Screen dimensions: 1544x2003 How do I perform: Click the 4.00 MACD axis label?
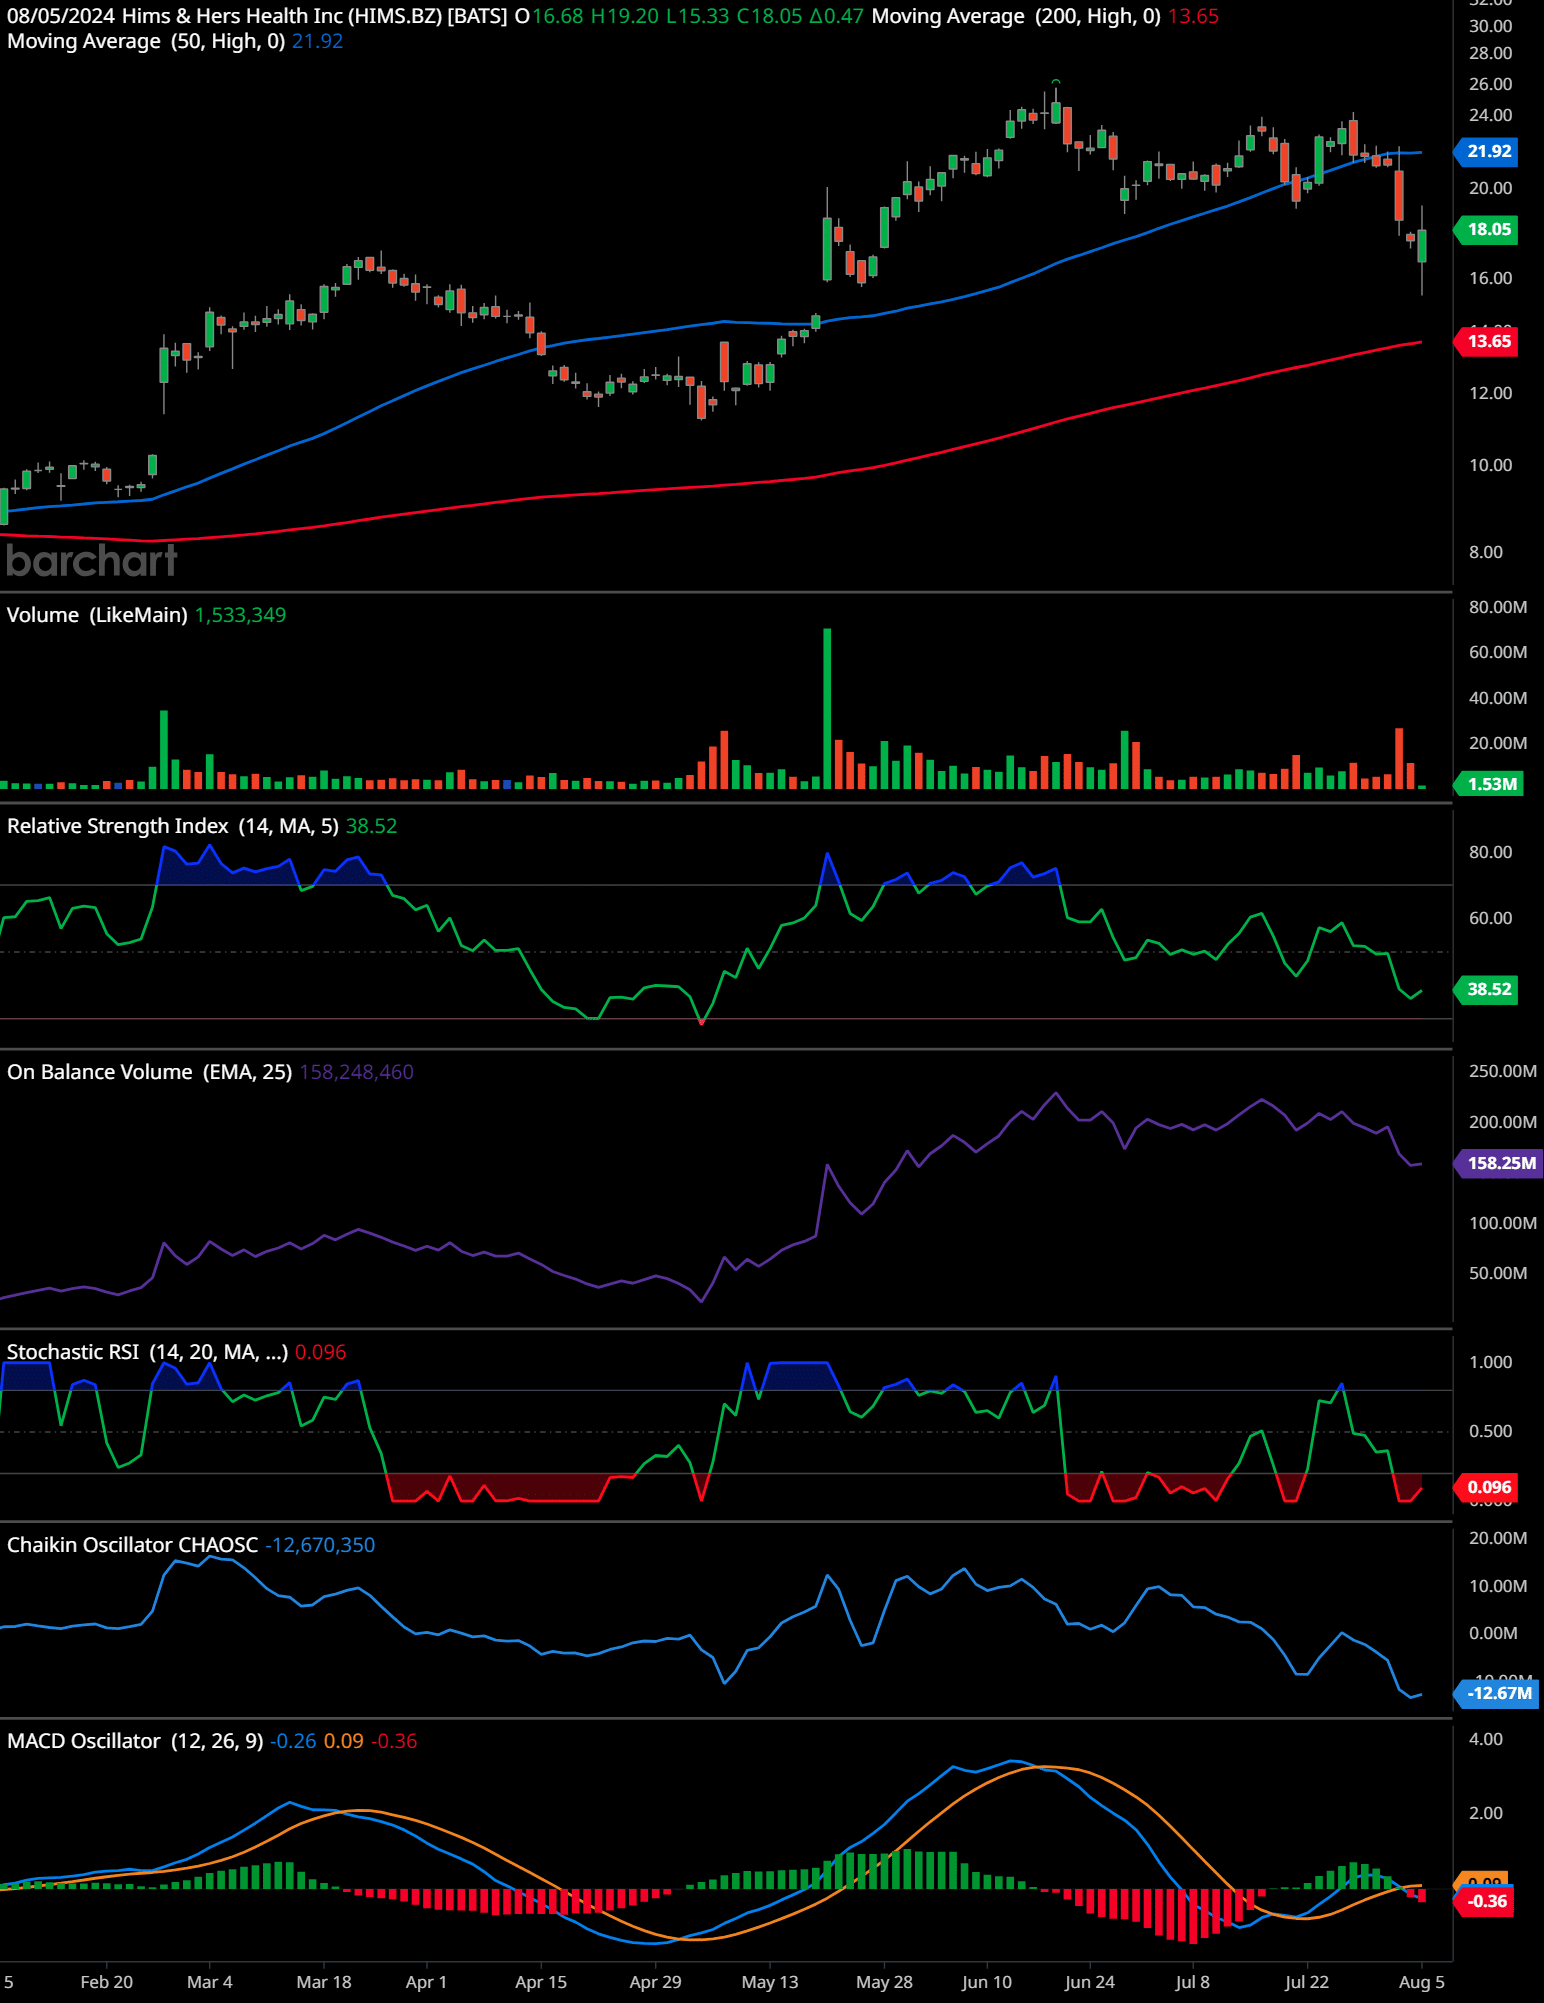tap(1486, 1740)
